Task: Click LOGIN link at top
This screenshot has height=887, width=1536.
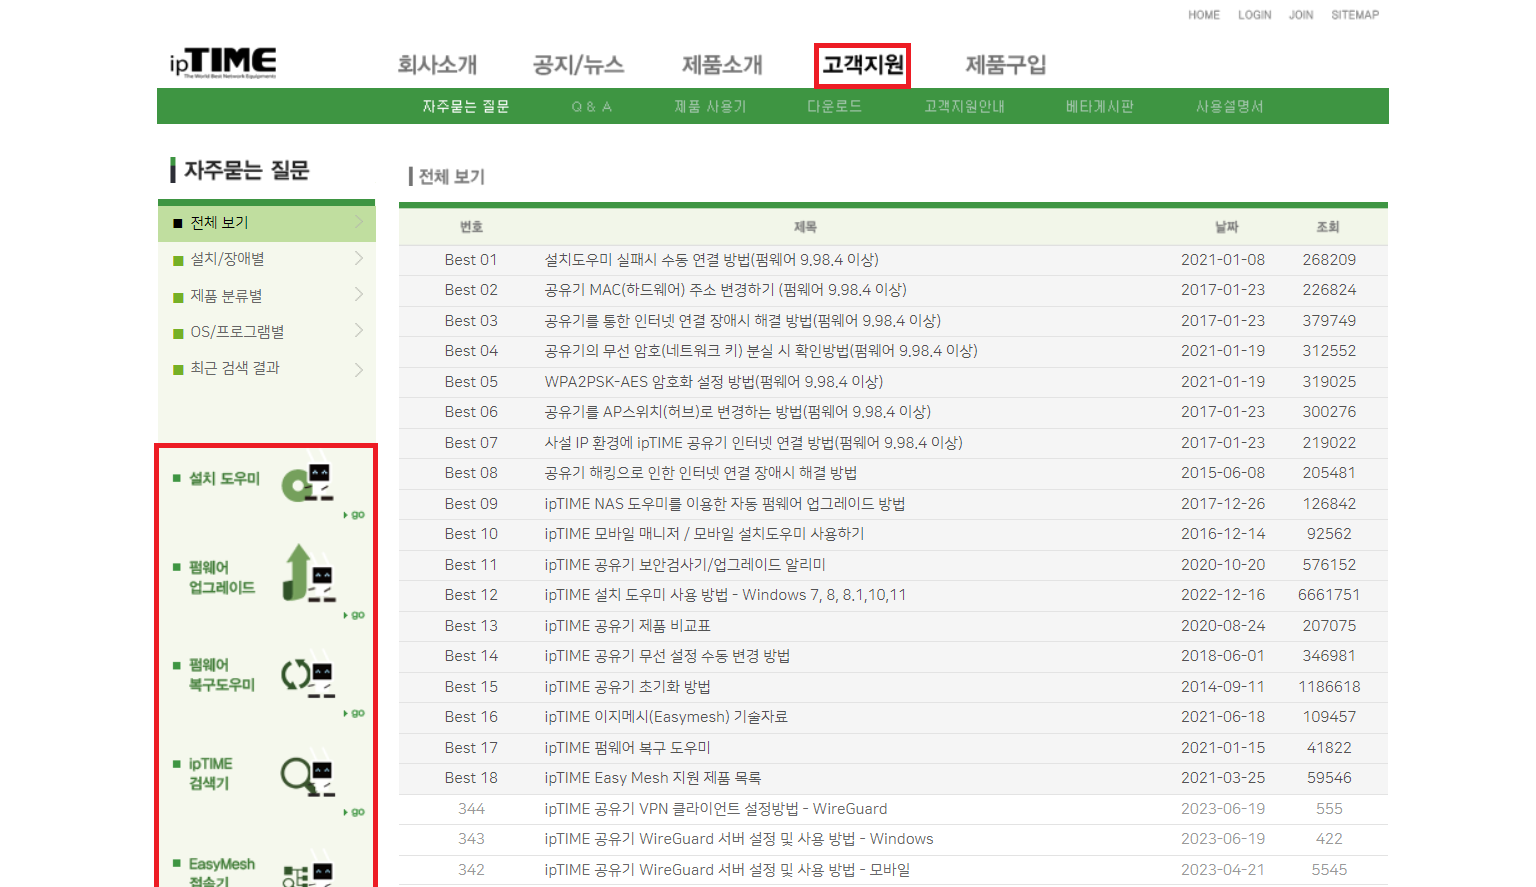Action: [1255, 15]
